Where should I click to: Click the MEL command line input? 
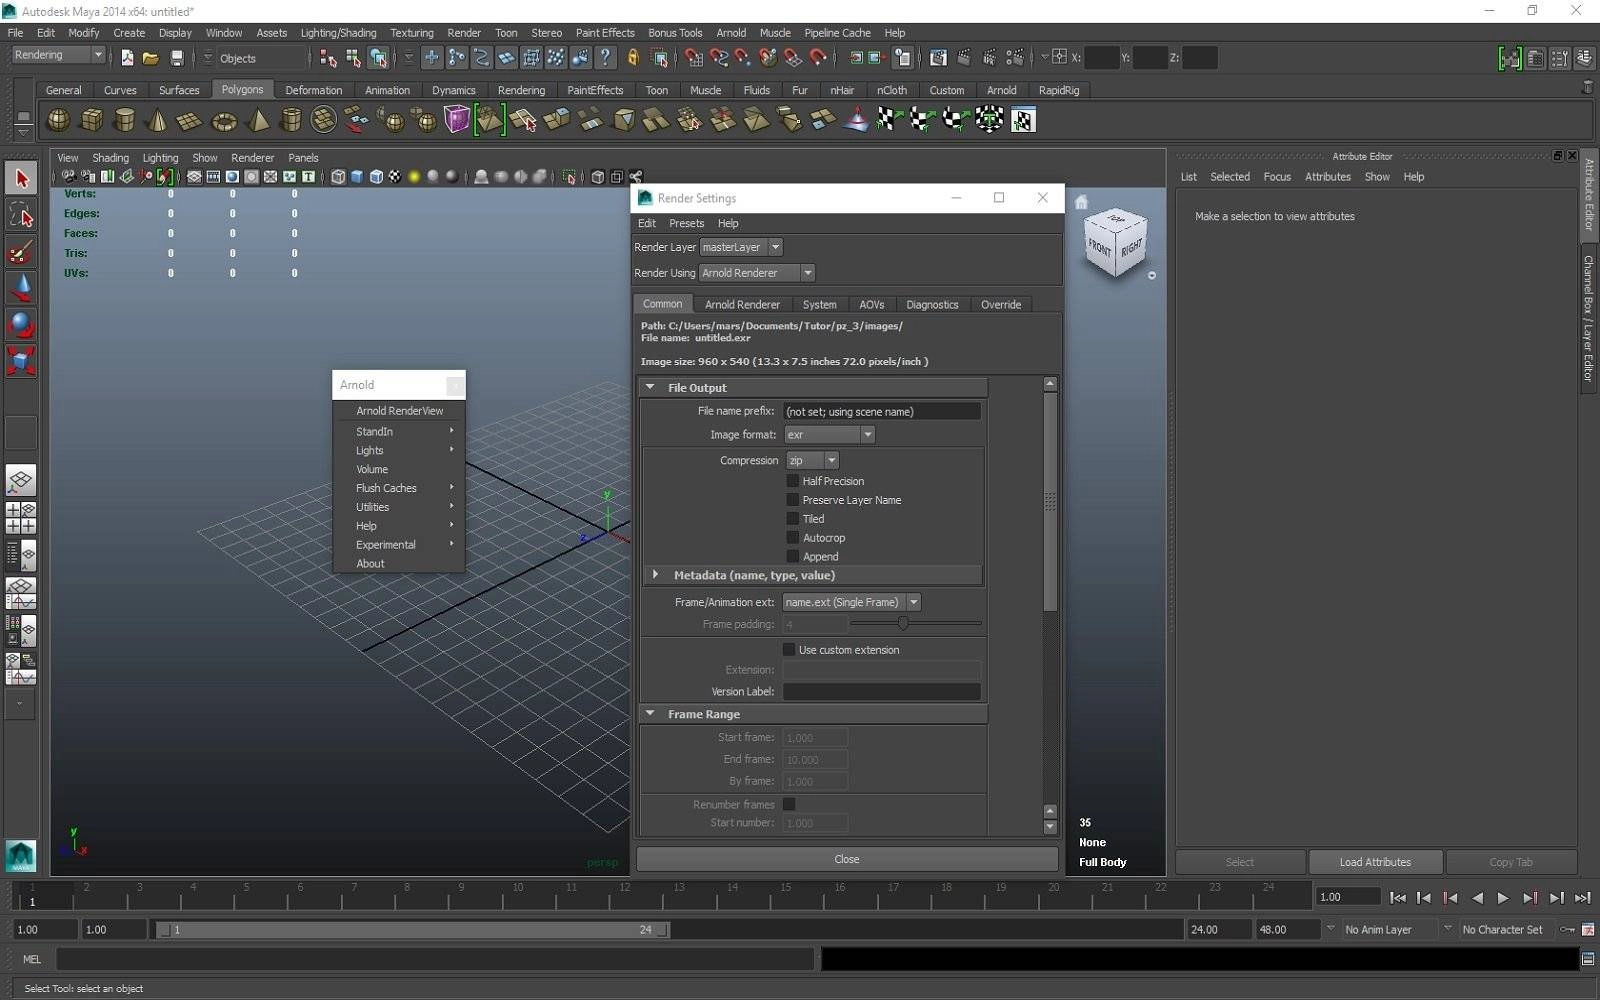pyautogui.click(x=435, y=959)
